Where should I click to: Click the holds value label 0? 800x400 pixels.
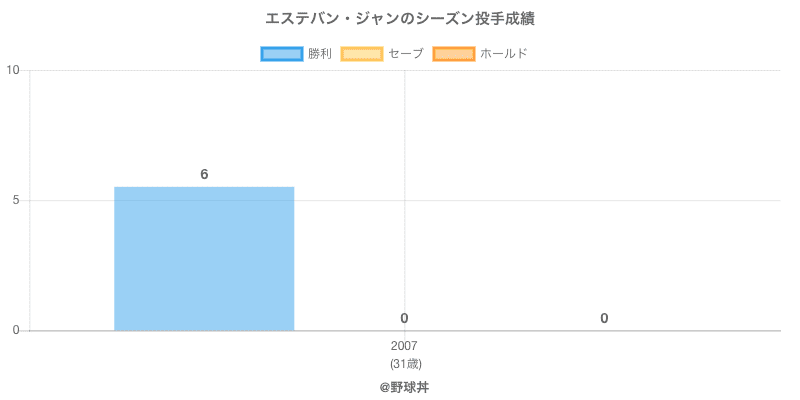tap(604, 318)
